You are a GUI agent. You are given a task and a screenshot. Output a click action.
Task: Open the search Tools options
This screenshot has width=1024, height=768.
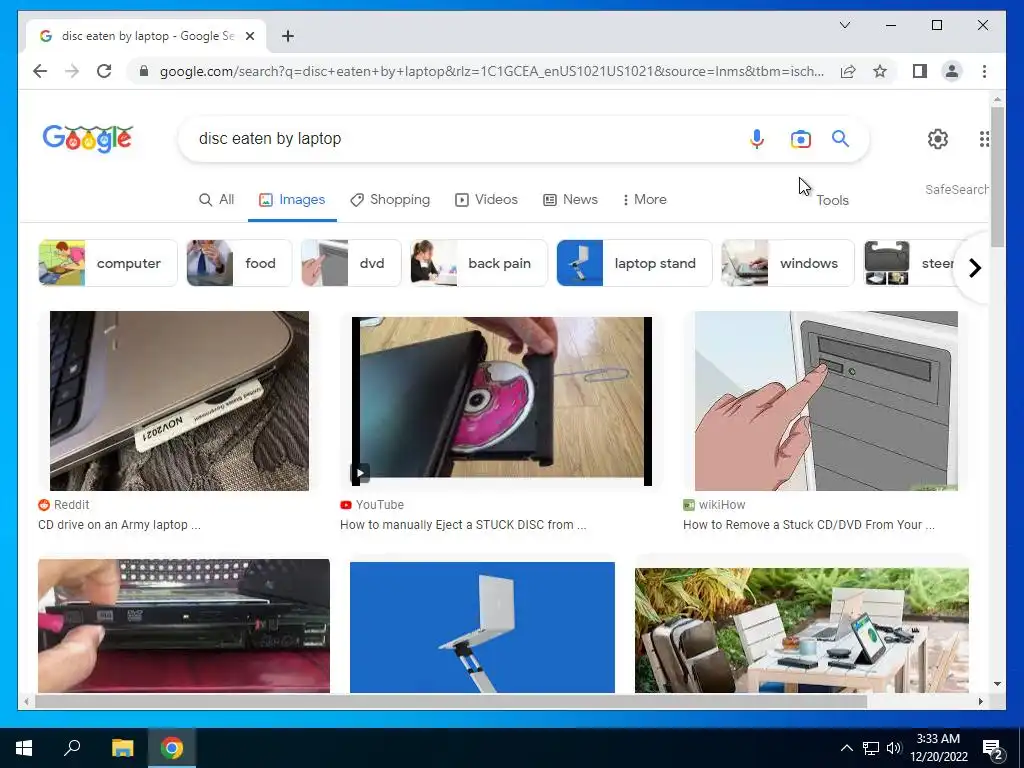832,200
